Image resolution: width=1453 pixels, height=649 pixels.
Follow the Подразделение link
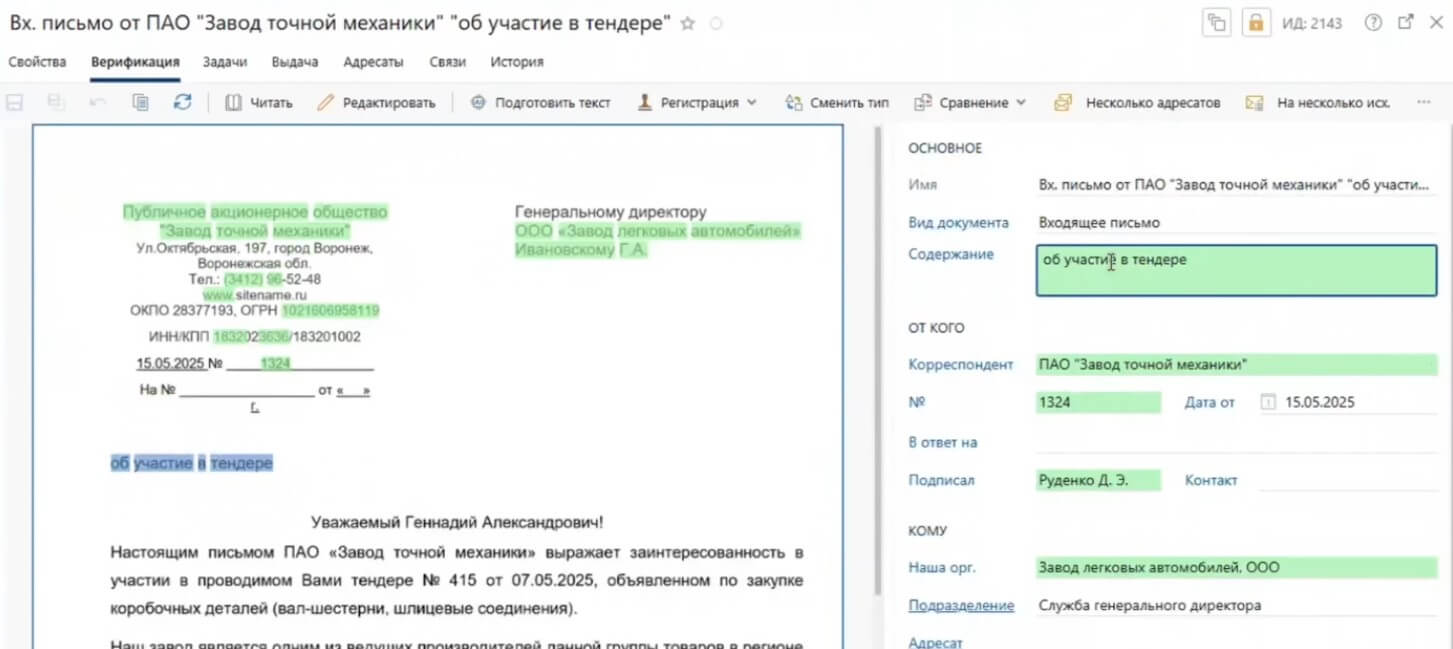[960, 606]
